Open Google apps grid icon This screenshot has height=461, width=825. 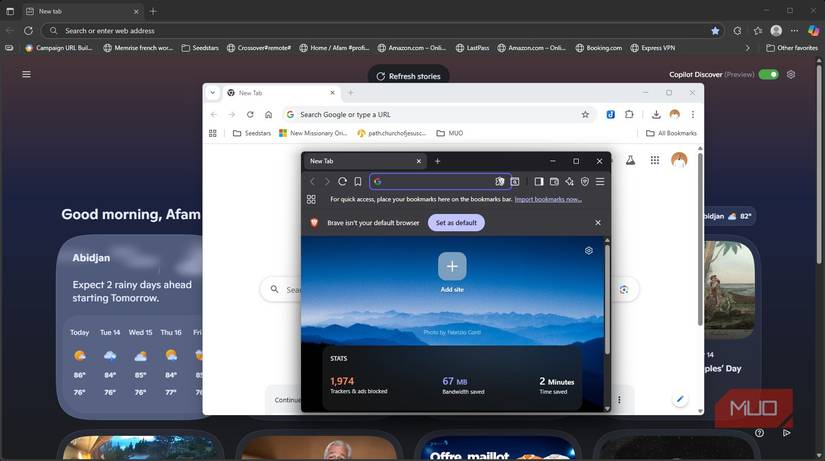(x=655, y=160)
